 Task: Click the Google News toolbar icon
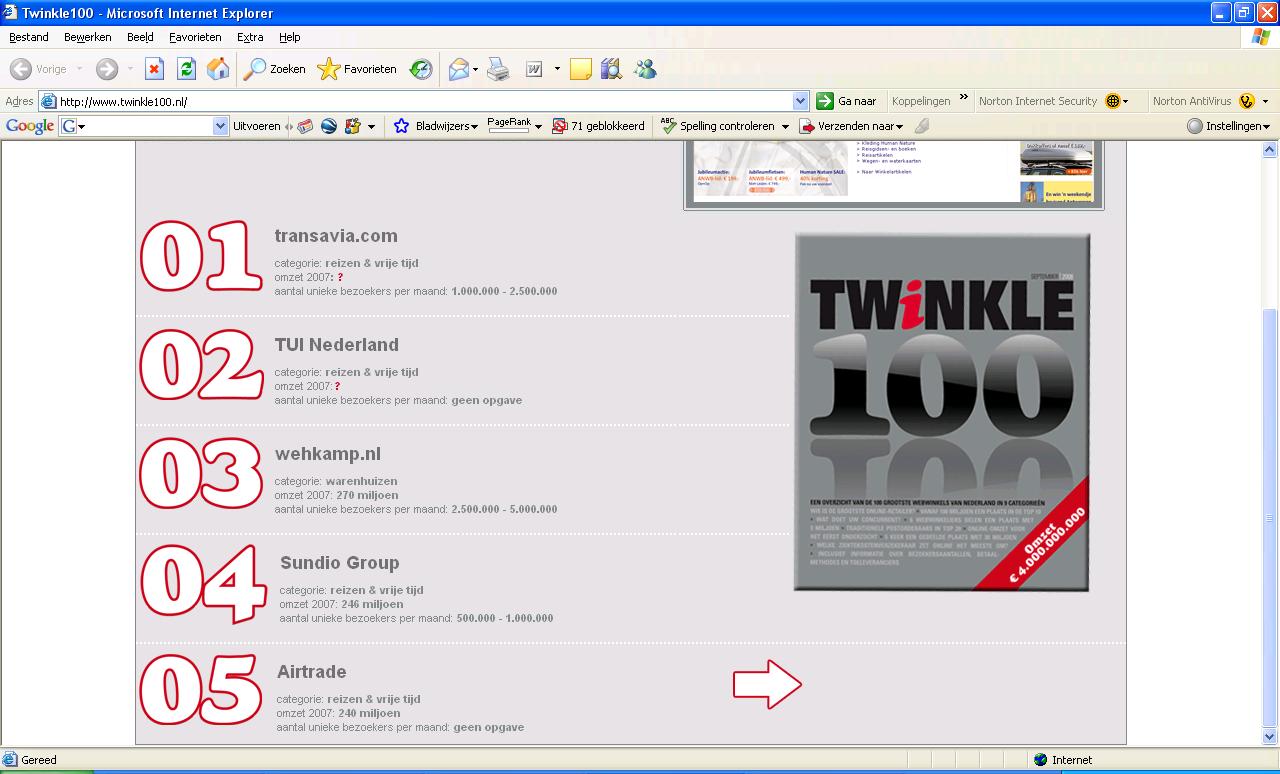point(305,126)
